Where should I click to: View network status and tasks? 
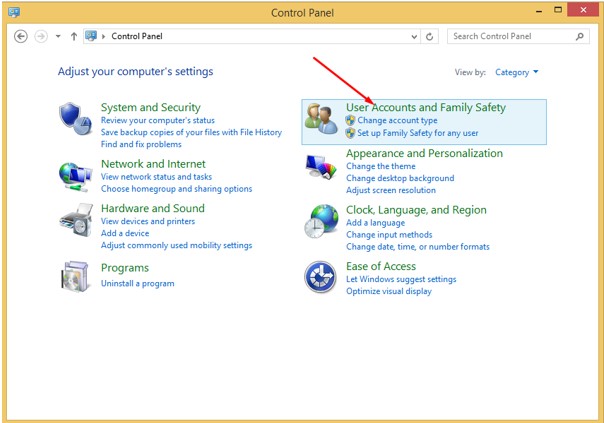coord(156,177)
